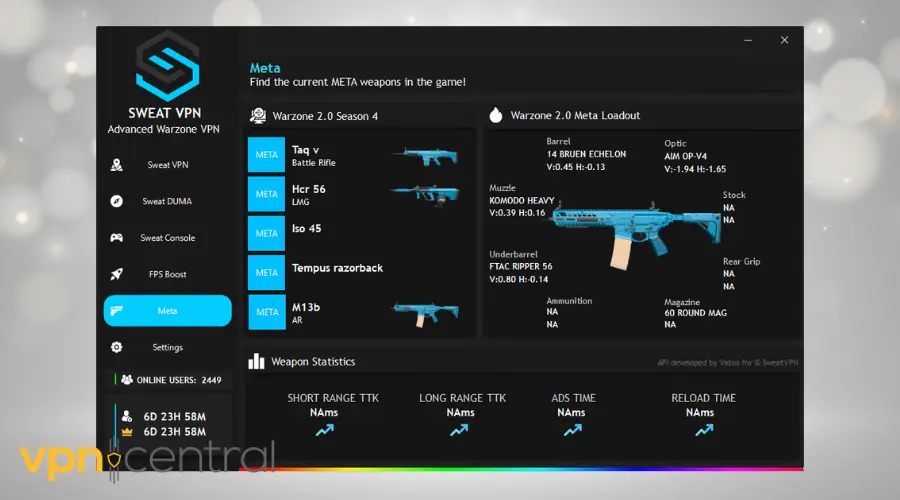Open the Sweat DUMA sidebar section

point(168,201)
